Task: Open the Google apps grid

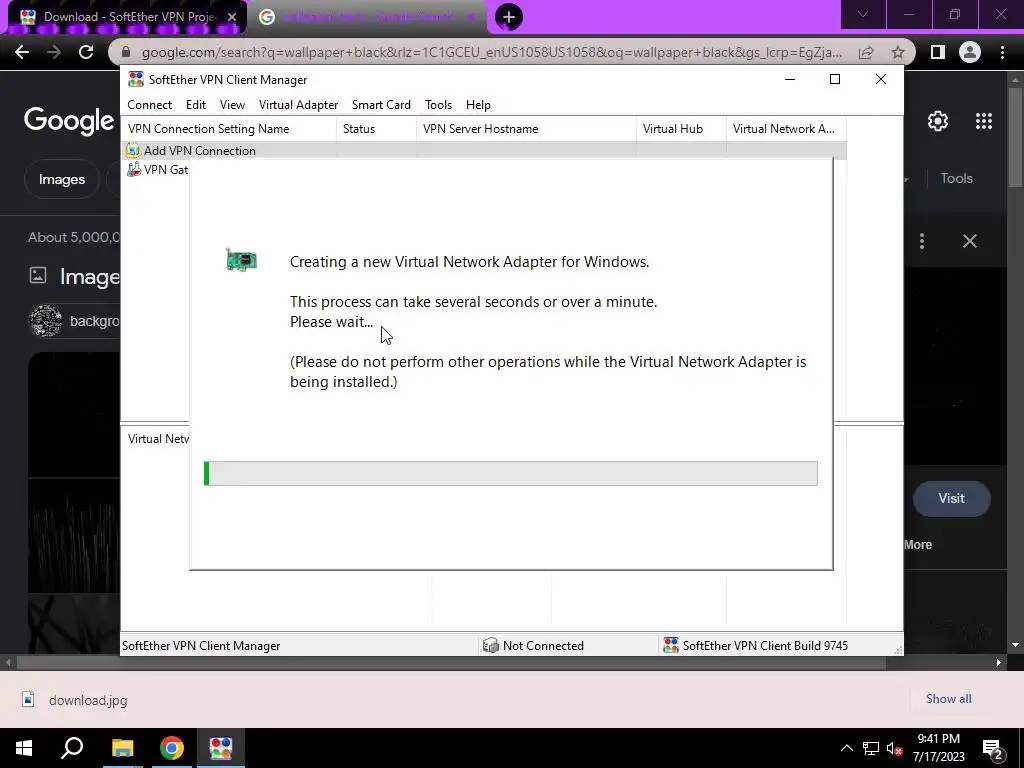Action: click(984, 121)
